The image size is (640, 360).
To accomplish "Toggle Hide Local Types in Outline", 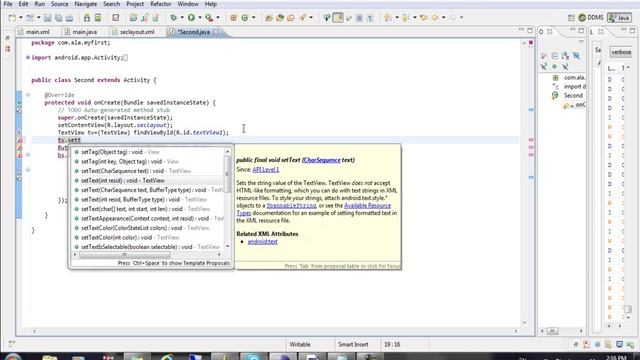I will pyautogui.click(x=565, y=66).
